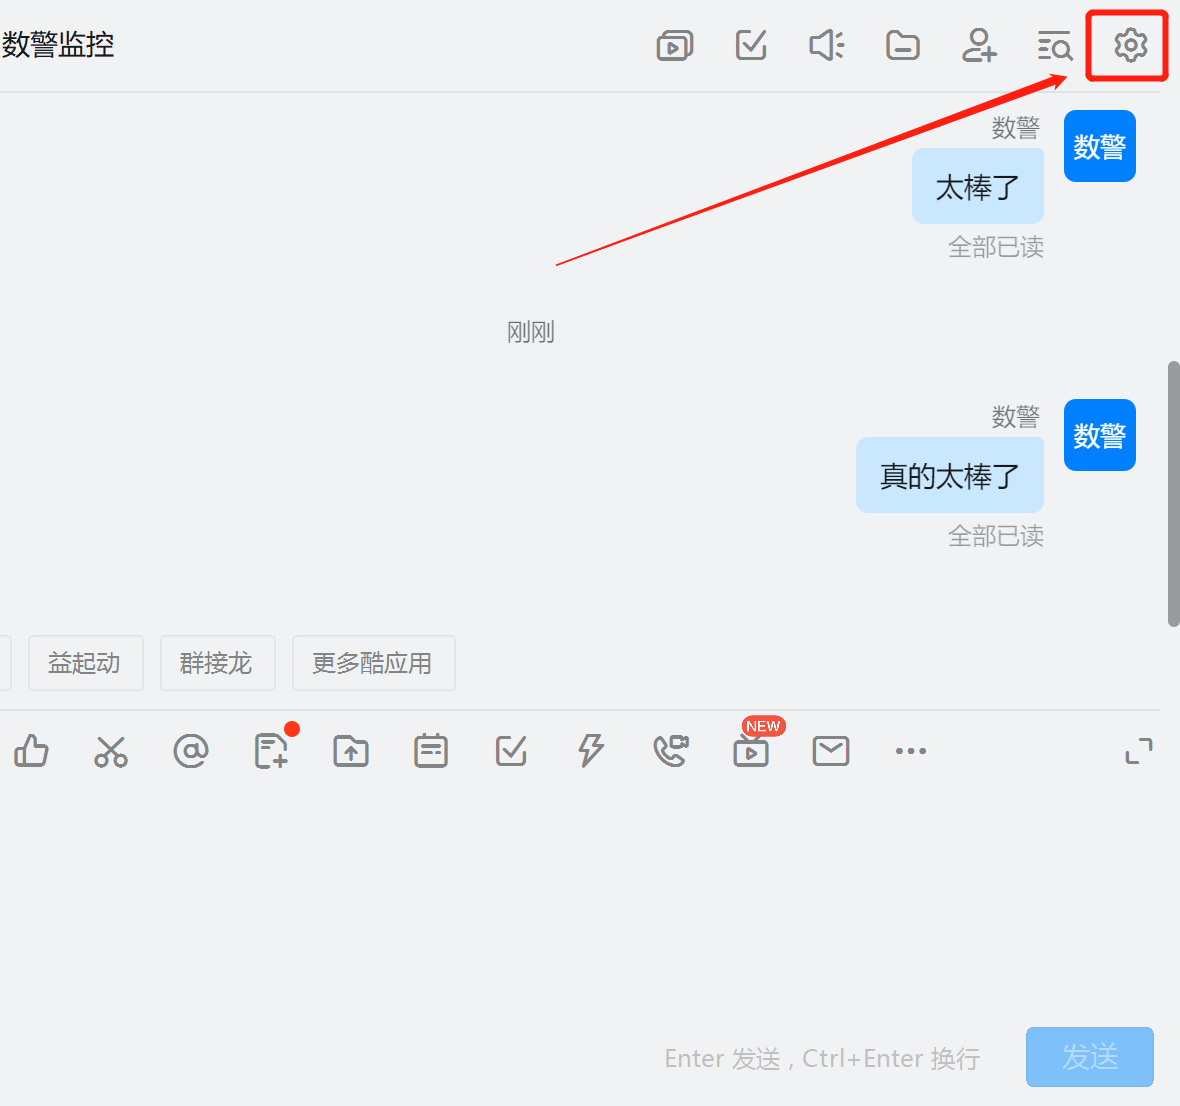Expand the message input area

(1139, 751)
